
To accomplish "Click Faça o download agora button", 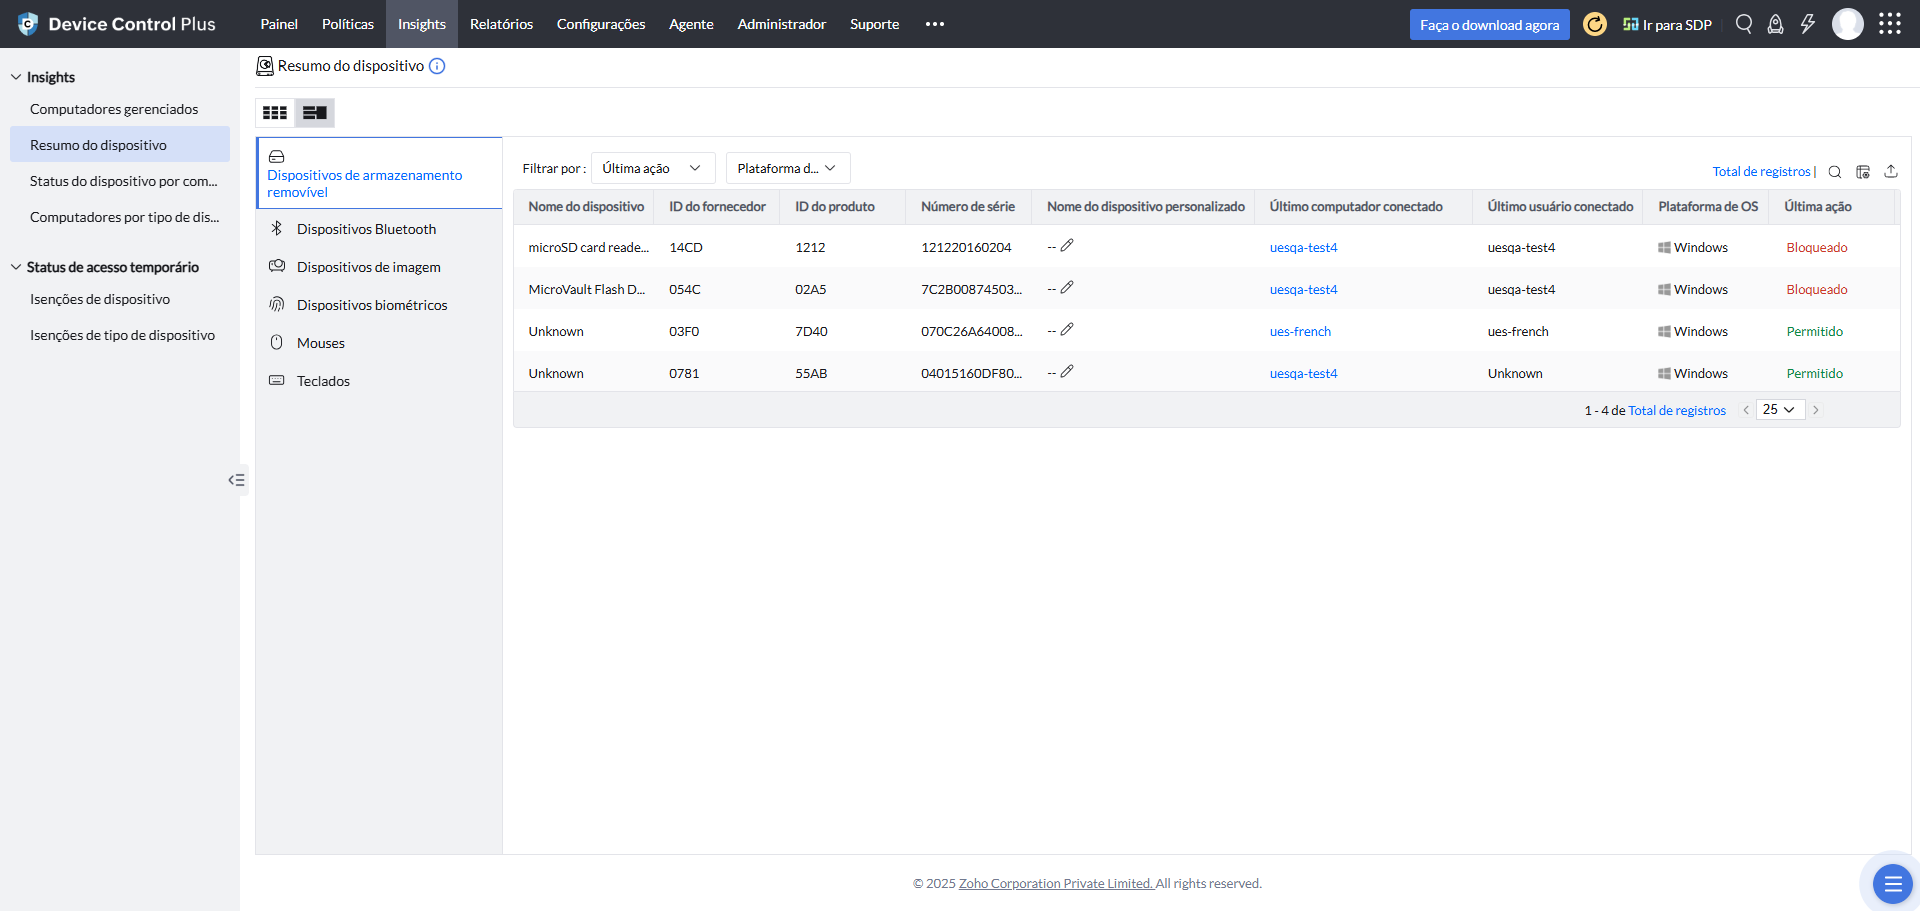I will (1489, 25).
